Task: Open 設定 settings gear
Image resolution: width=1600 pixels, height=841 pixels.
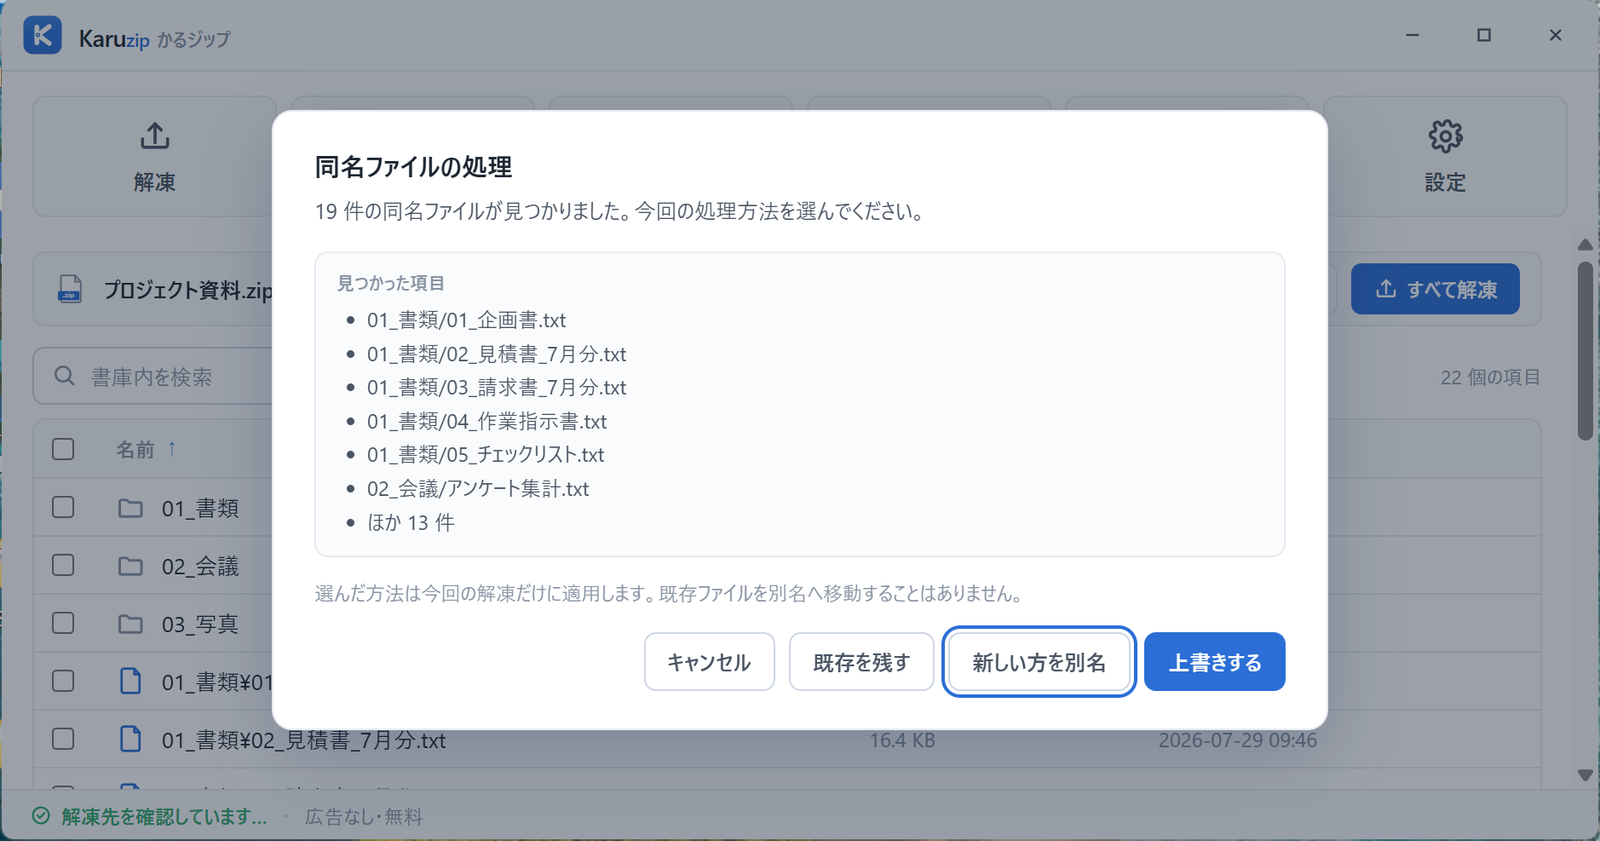Action: (1445, 156)
